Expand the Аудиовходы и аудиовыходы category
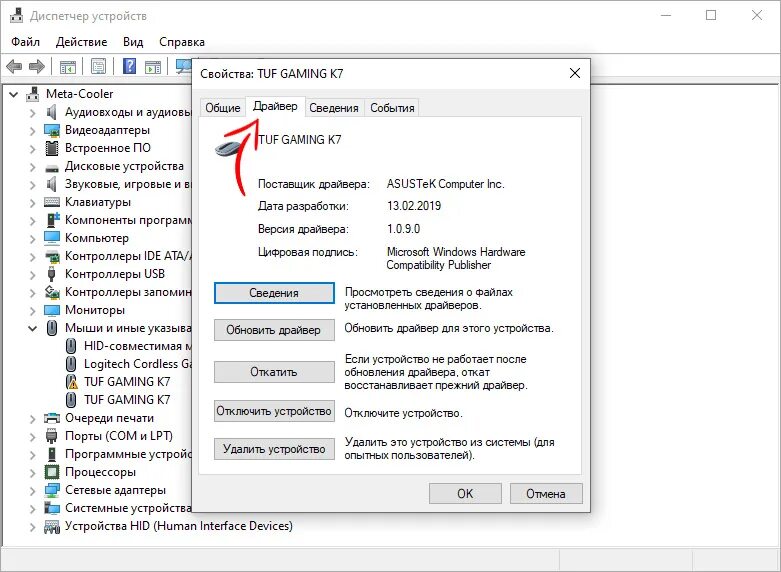 33,113
